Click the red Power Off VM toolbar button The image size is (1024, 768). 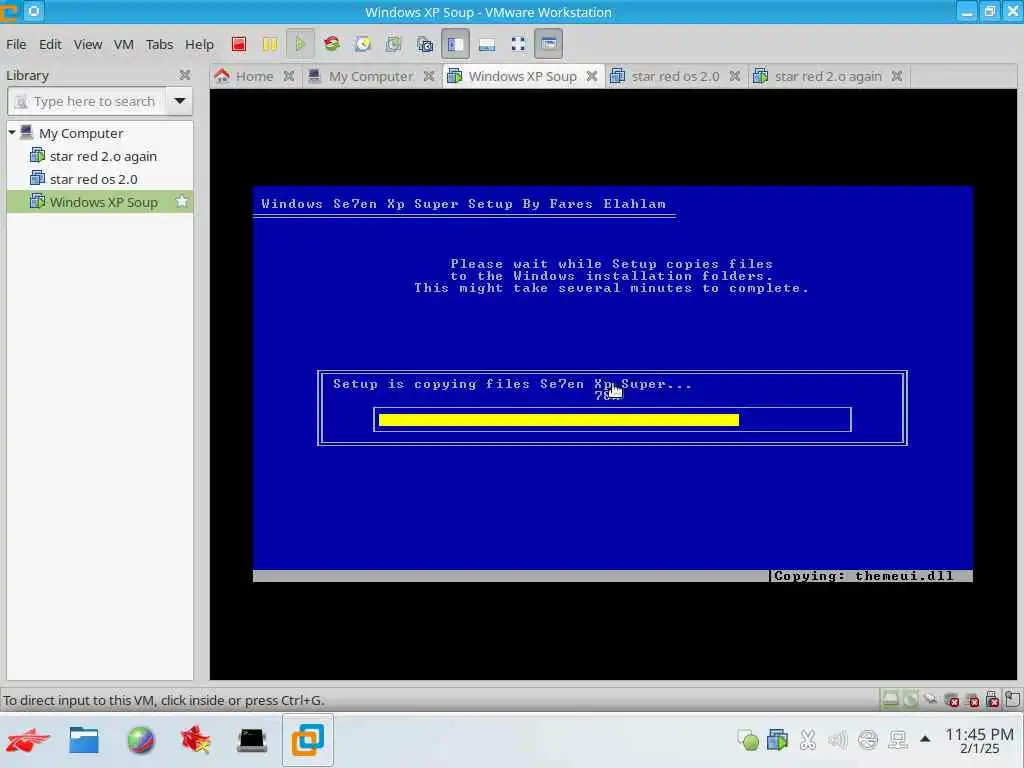click(238, 44)
